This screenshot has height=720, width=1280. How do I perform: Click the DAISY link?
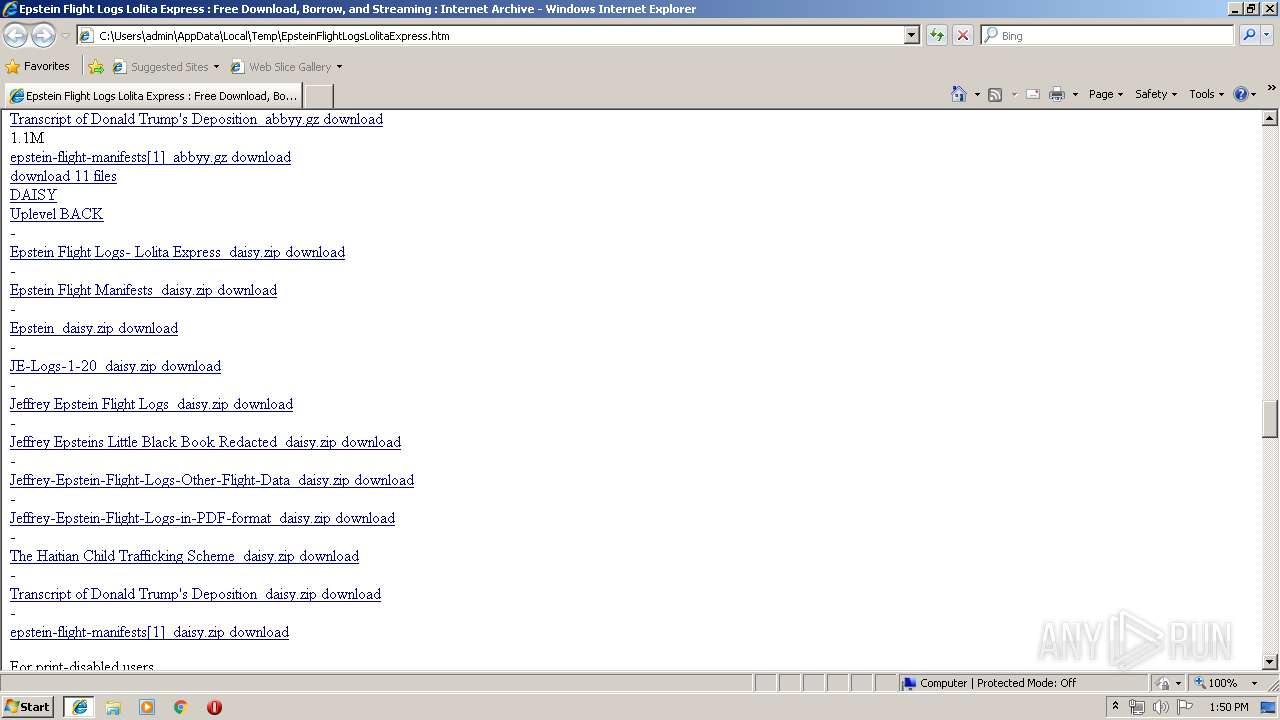coord(33,195)
